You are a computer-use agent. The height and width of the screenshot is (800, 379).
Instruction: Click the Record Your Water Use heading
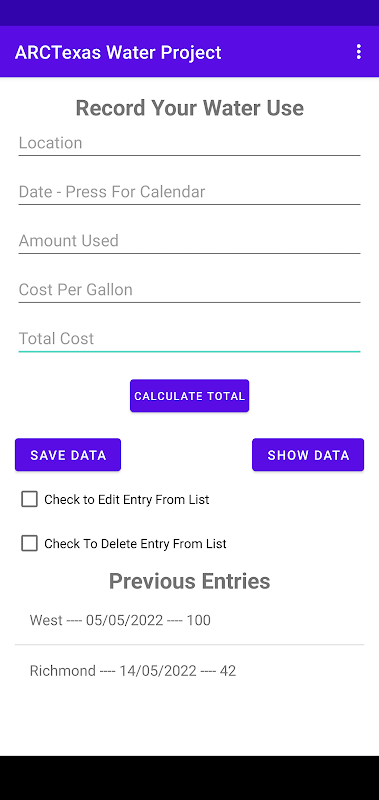click(x=189, y=108)
